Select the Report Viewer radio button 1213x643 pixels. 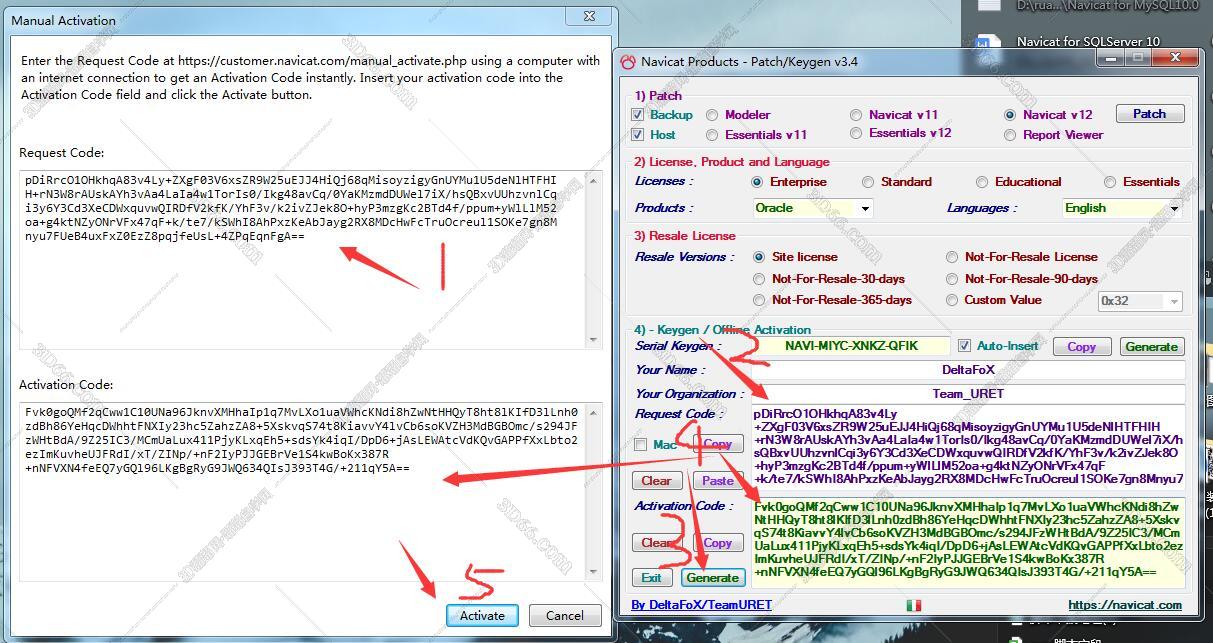click(x=1010, y=135)
